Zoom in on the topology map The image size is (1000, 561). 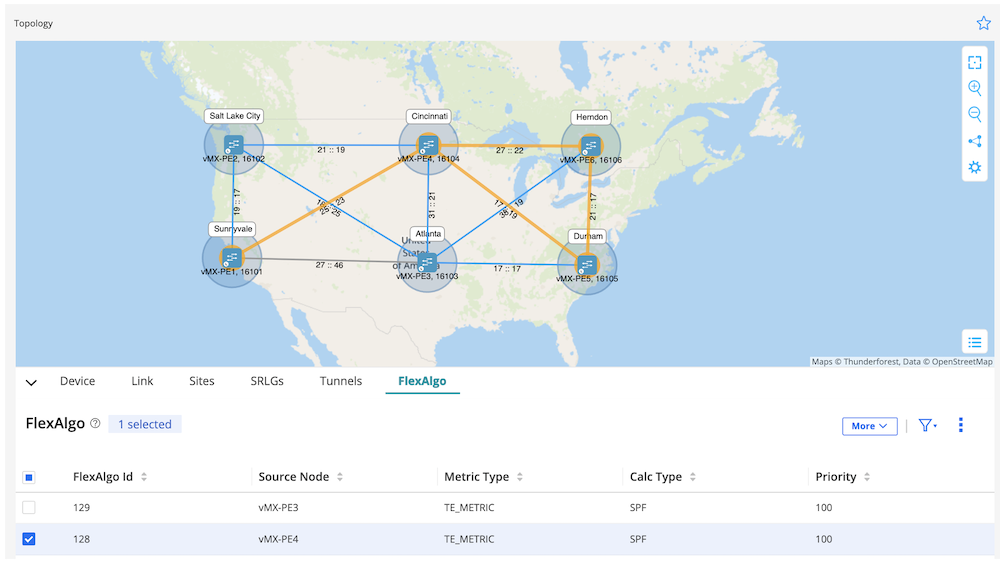pos(975,88)
